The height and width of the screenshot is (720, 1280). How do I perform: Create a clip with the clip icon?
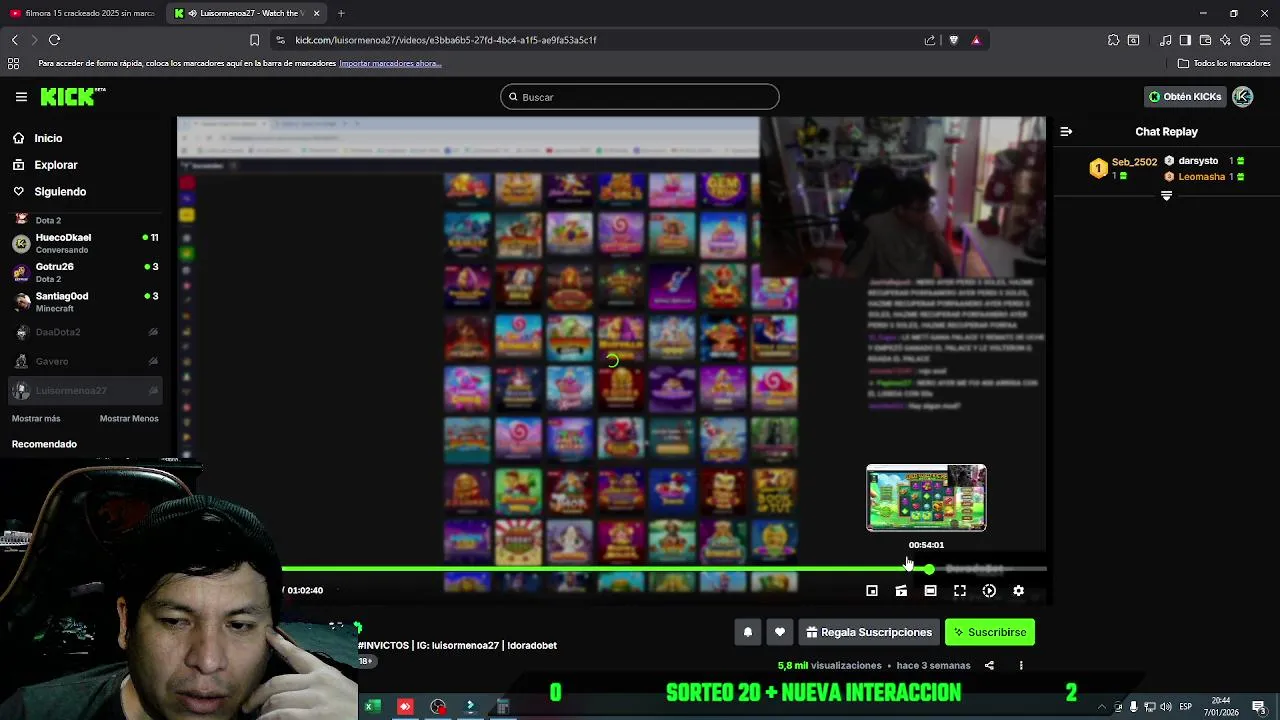coord(901,591)
